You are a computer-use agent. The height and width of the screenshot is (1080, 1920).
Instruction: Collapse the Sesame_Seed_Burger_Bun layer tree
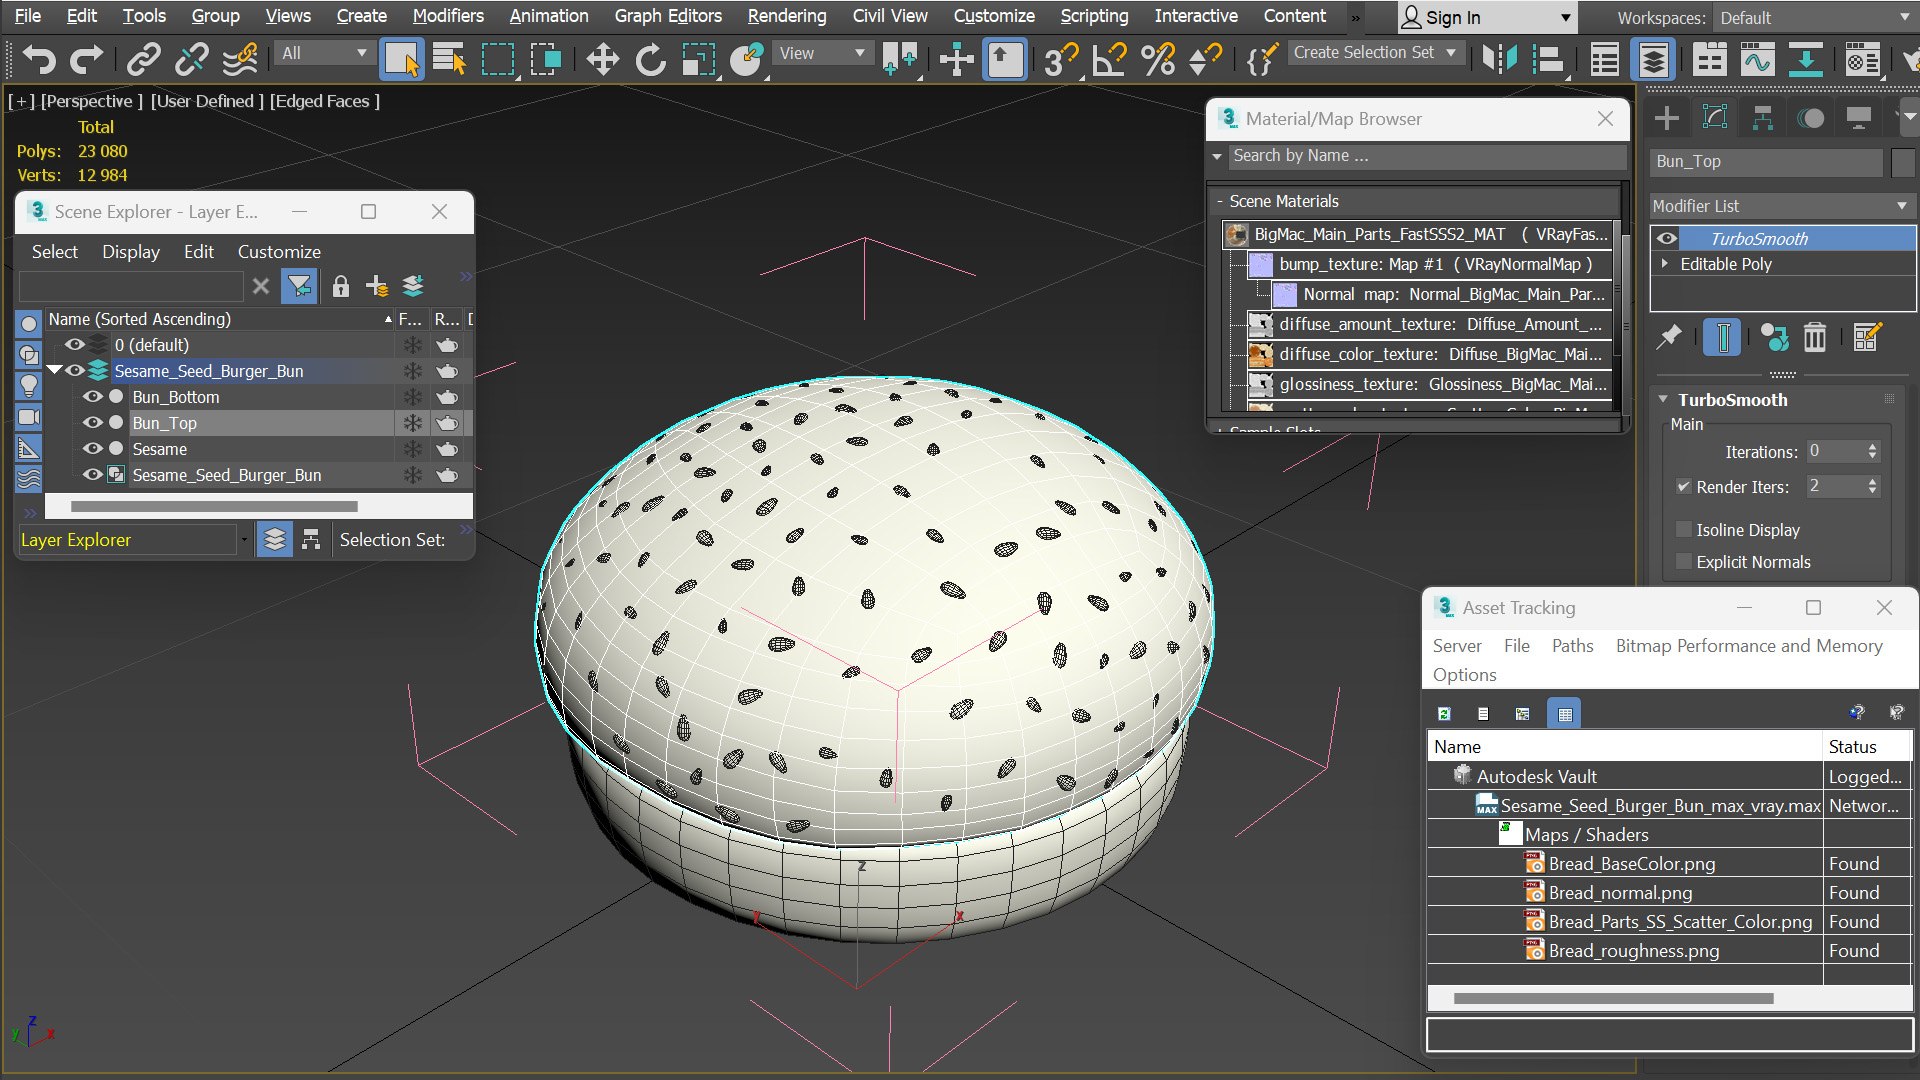point(55,371)
